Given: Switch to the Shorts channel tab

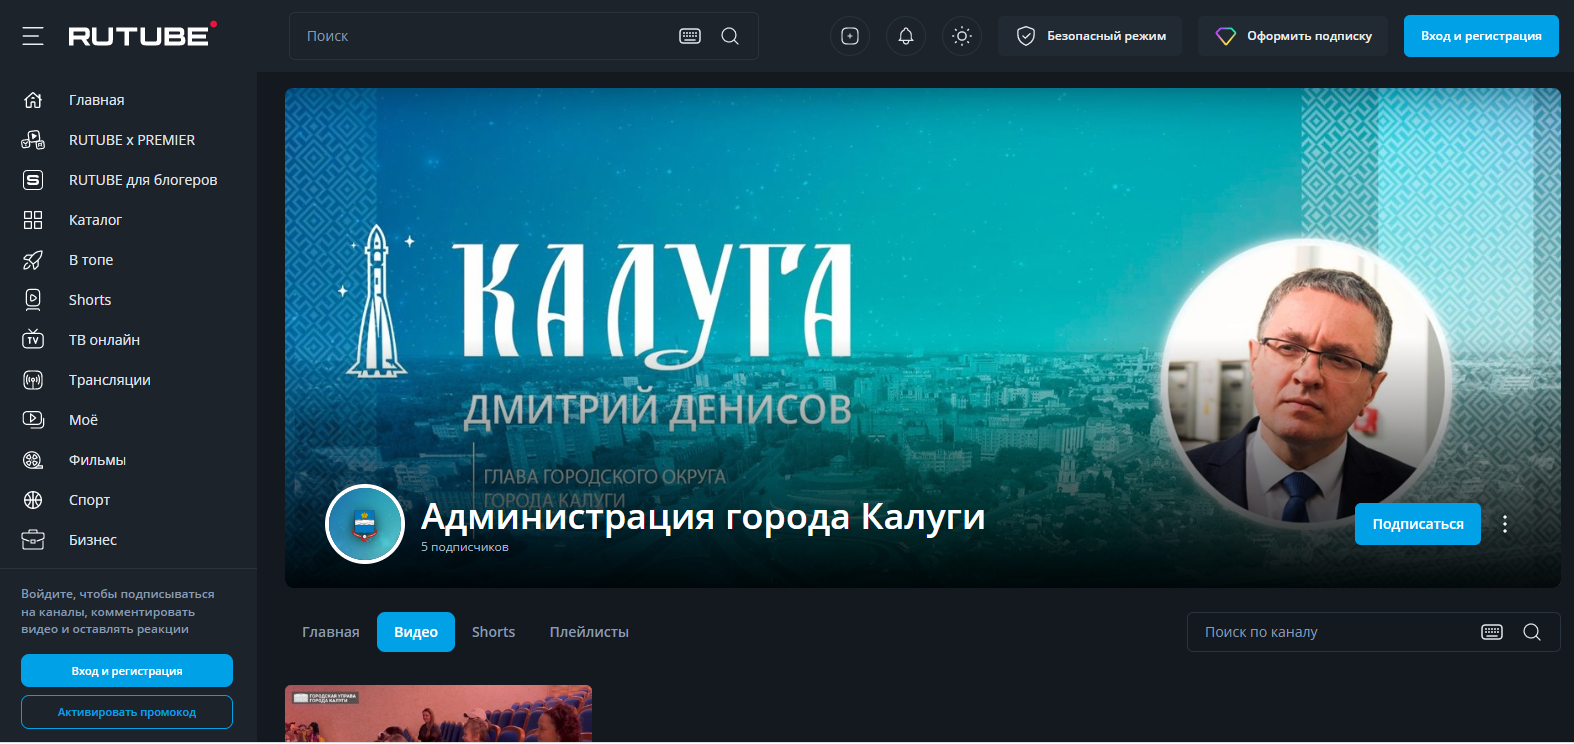Looking at the screenshot, I should pos(493,632).
